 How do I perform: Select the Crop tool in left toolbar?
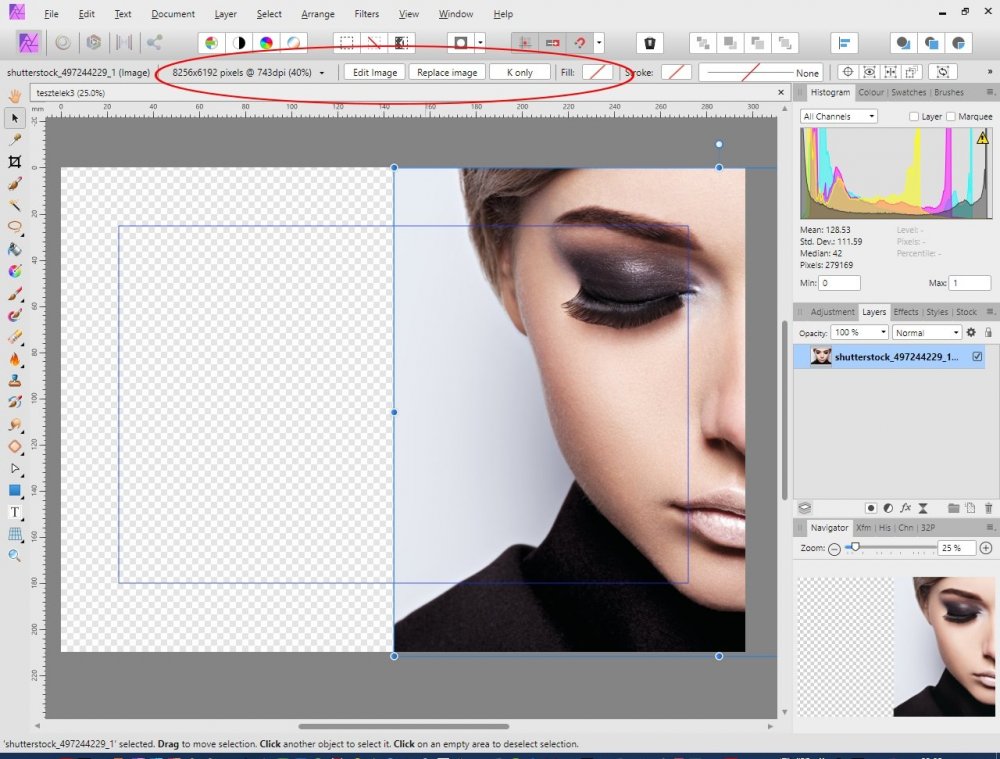pyautogui.click(x=15, y=162)
